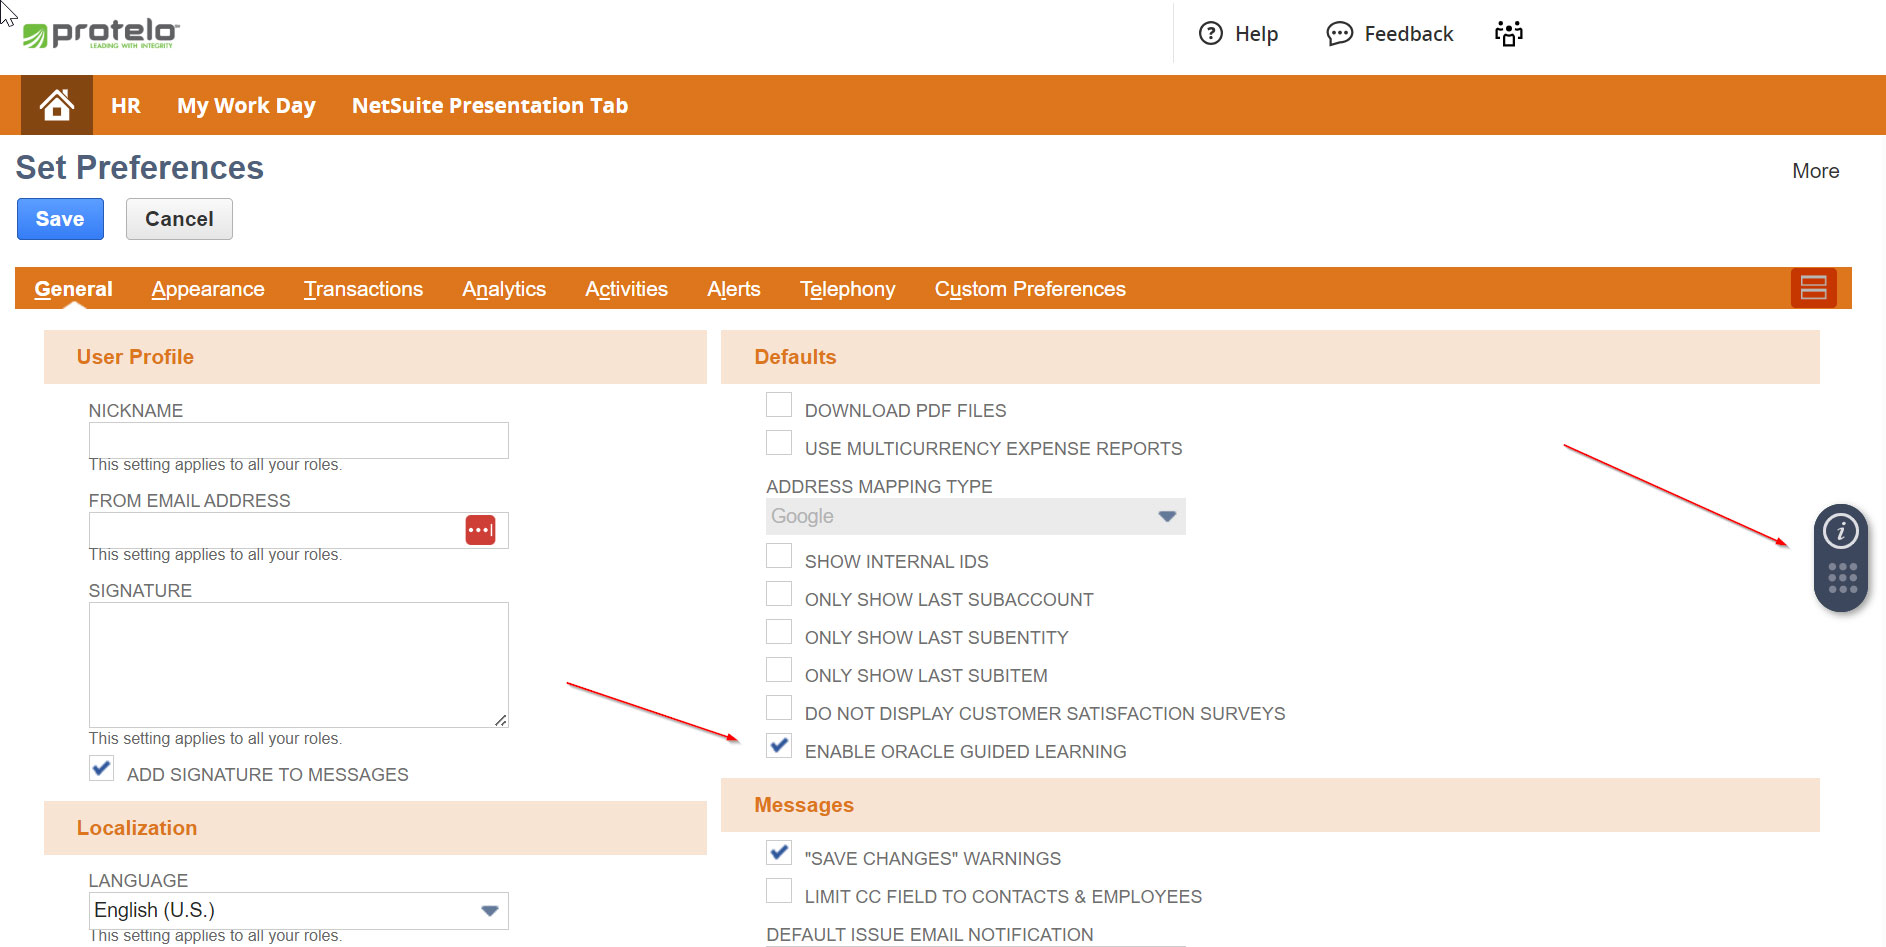Open the Help icon link

1210,34
